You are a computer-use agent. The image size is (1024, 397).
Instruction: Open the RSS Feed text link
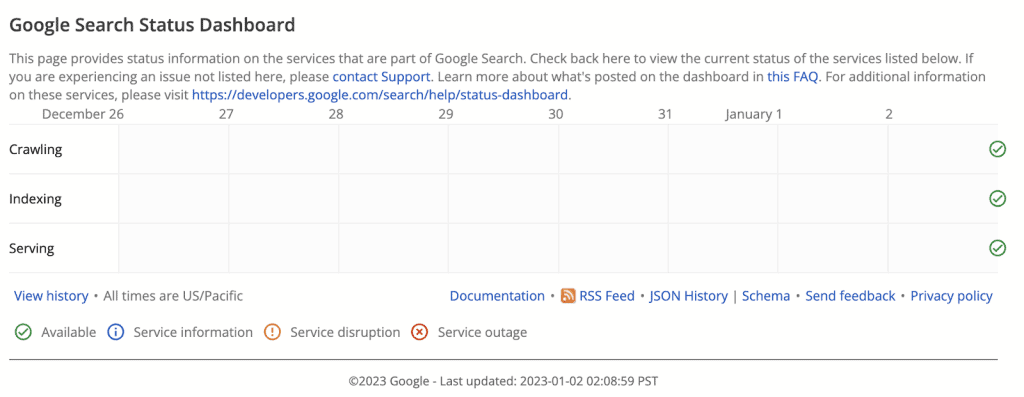[x=607, y=296]
